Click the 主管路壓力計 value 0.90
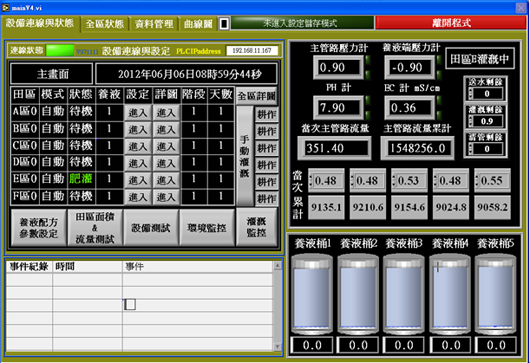This screenshot has height=363, width=530. (x=338, y=67)
